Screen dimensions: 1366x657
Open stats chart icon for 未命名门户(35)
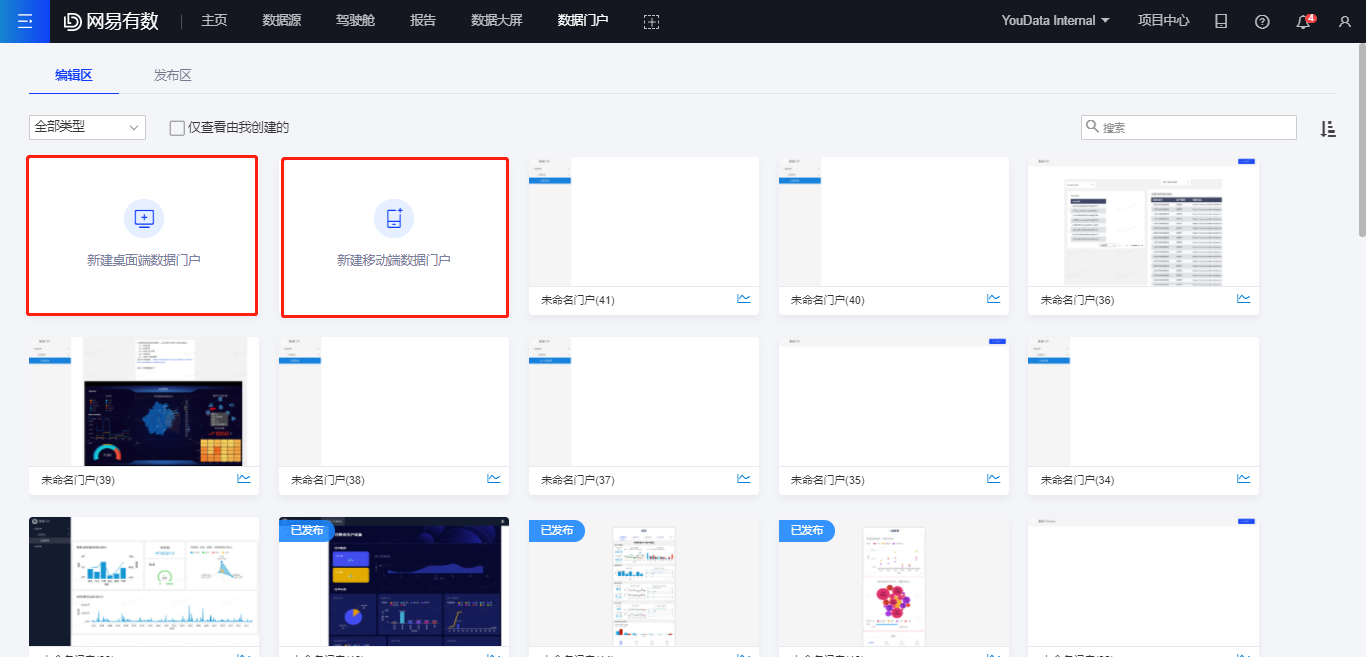[993, 478]
